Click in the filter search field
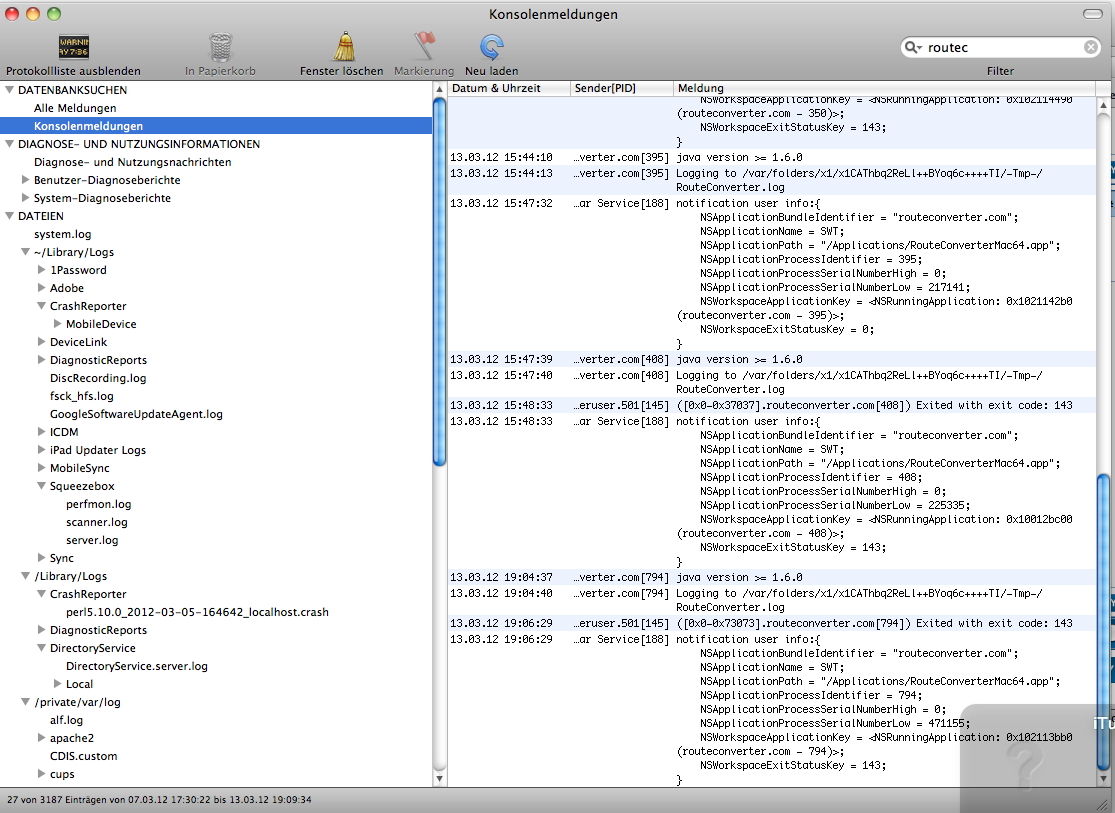The width and height of the screenshot is (1115, 813). (1000, 47)
